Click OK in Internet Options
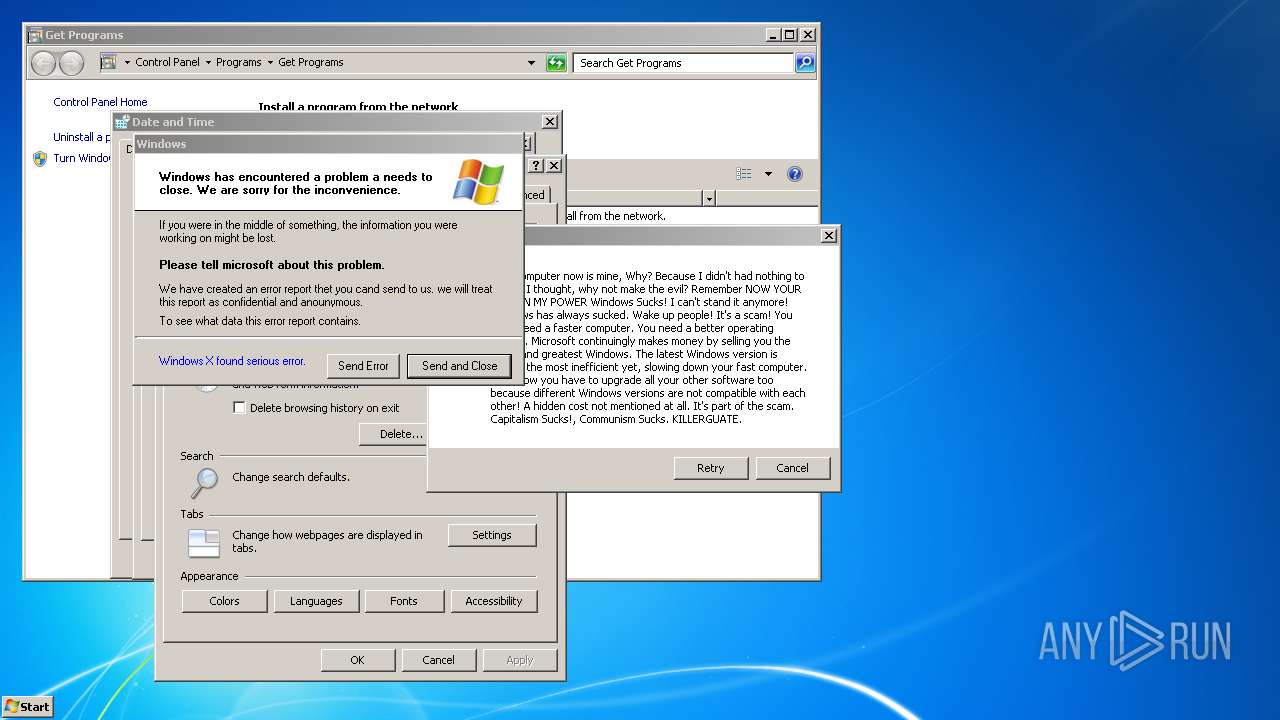The image size is (1280, 720). pos(357,660)
